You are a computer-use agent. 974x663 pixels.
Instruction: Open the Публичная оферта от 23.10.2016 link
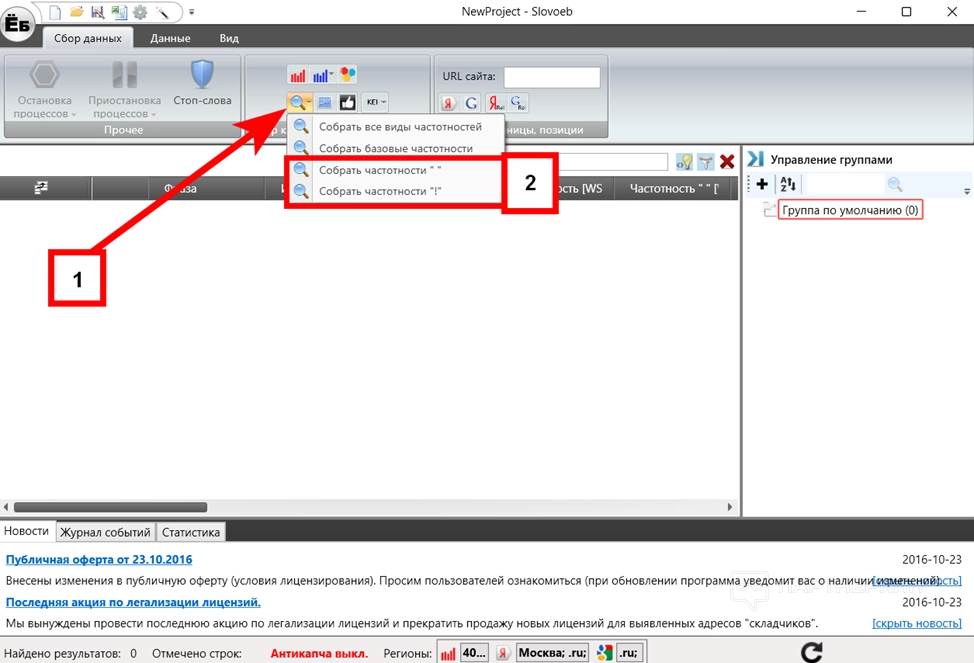pyautogui.click(x=99, y=559)
